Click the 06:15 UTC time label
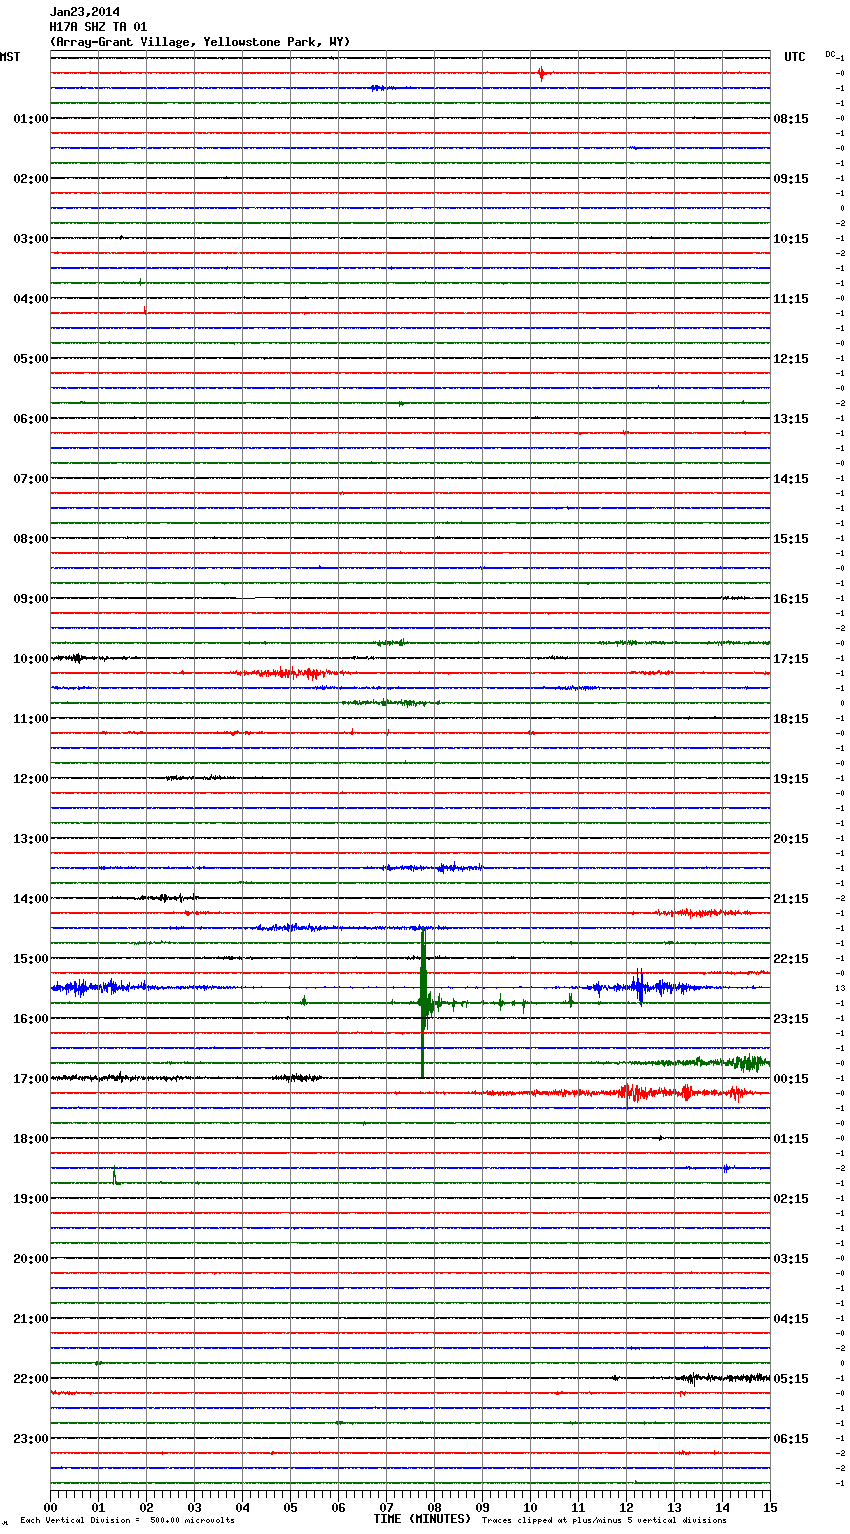The height and width of the screenshot is (1534, 850). point(791,1439)
